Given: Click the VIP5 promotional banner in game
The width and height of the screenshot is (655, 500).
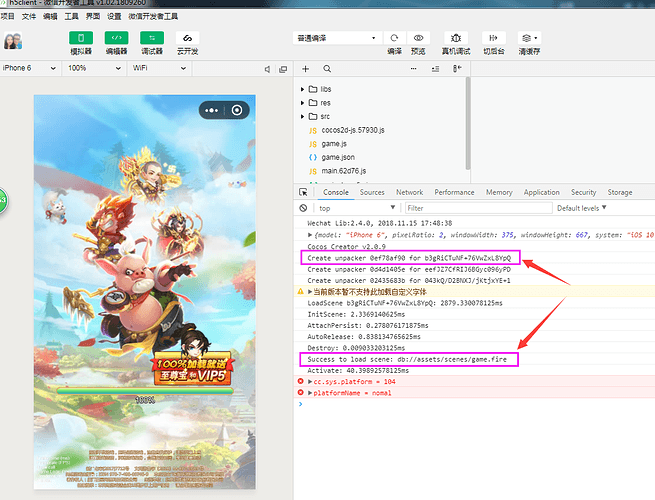Looking at the screenshot, I should pyautogui.click(x=192, y=369).
